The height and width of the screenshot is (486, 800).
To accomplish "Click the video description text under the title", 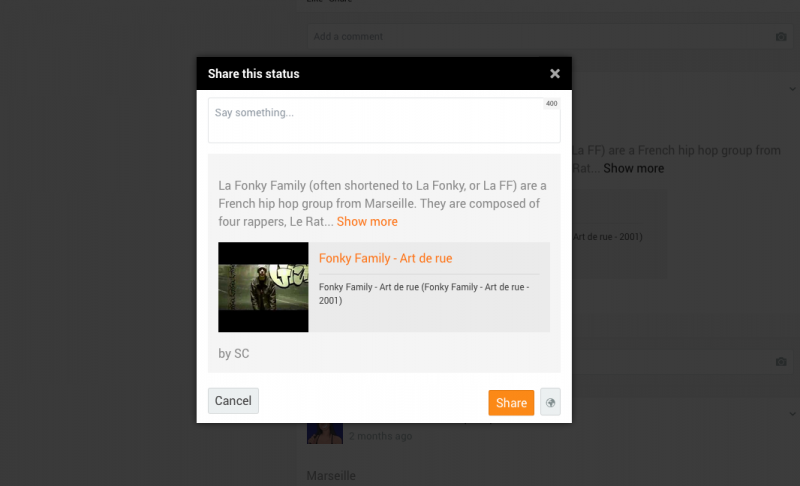I will point(423,293).
